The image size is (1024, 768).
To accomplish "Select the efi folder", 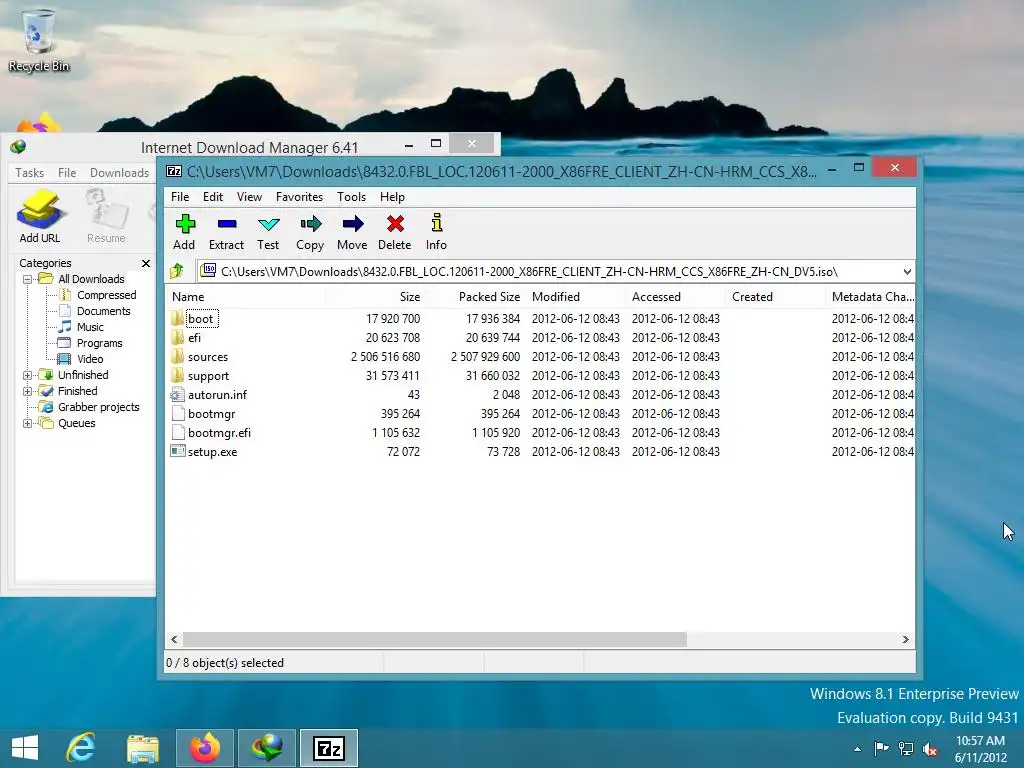I will 194,338.
